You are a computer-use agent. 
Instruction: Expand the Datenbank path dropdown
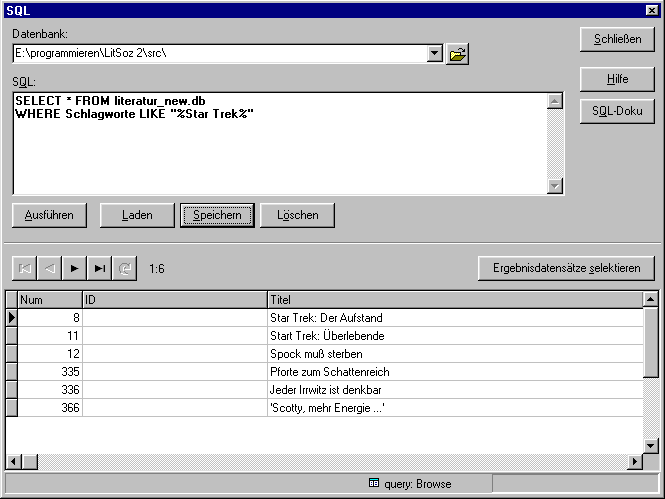435,53
